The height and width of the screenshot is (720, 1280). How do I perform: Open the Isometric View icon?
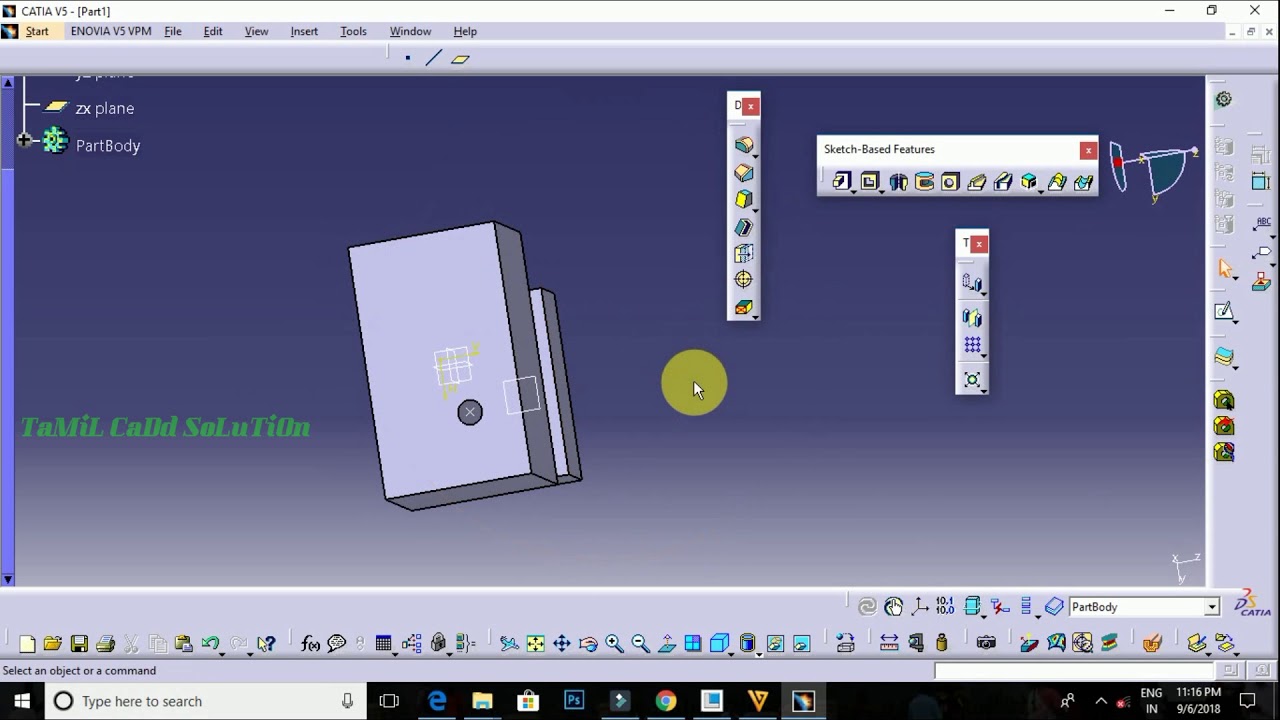pos(719,643)
